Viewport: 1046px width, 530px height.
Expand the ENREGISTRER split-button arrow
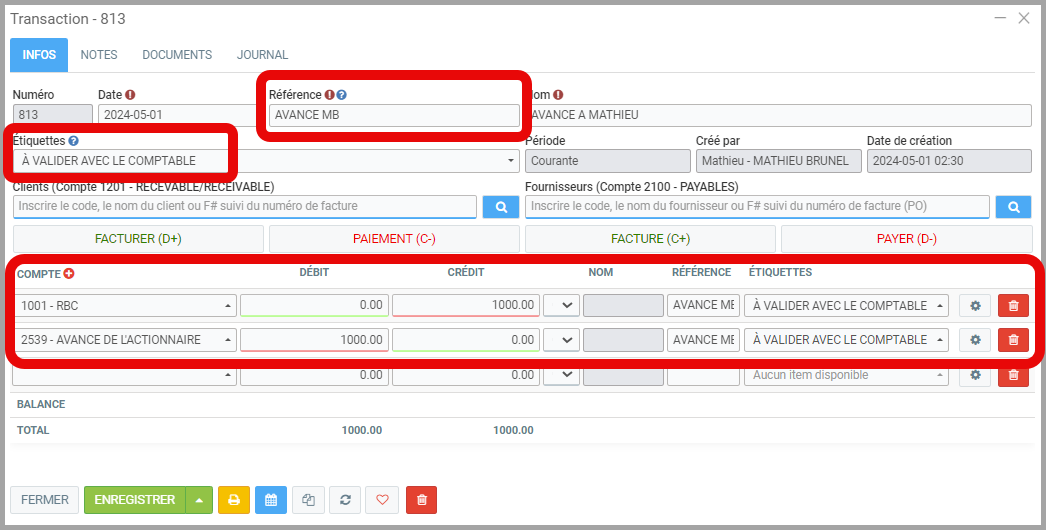(x=199, y=500)
